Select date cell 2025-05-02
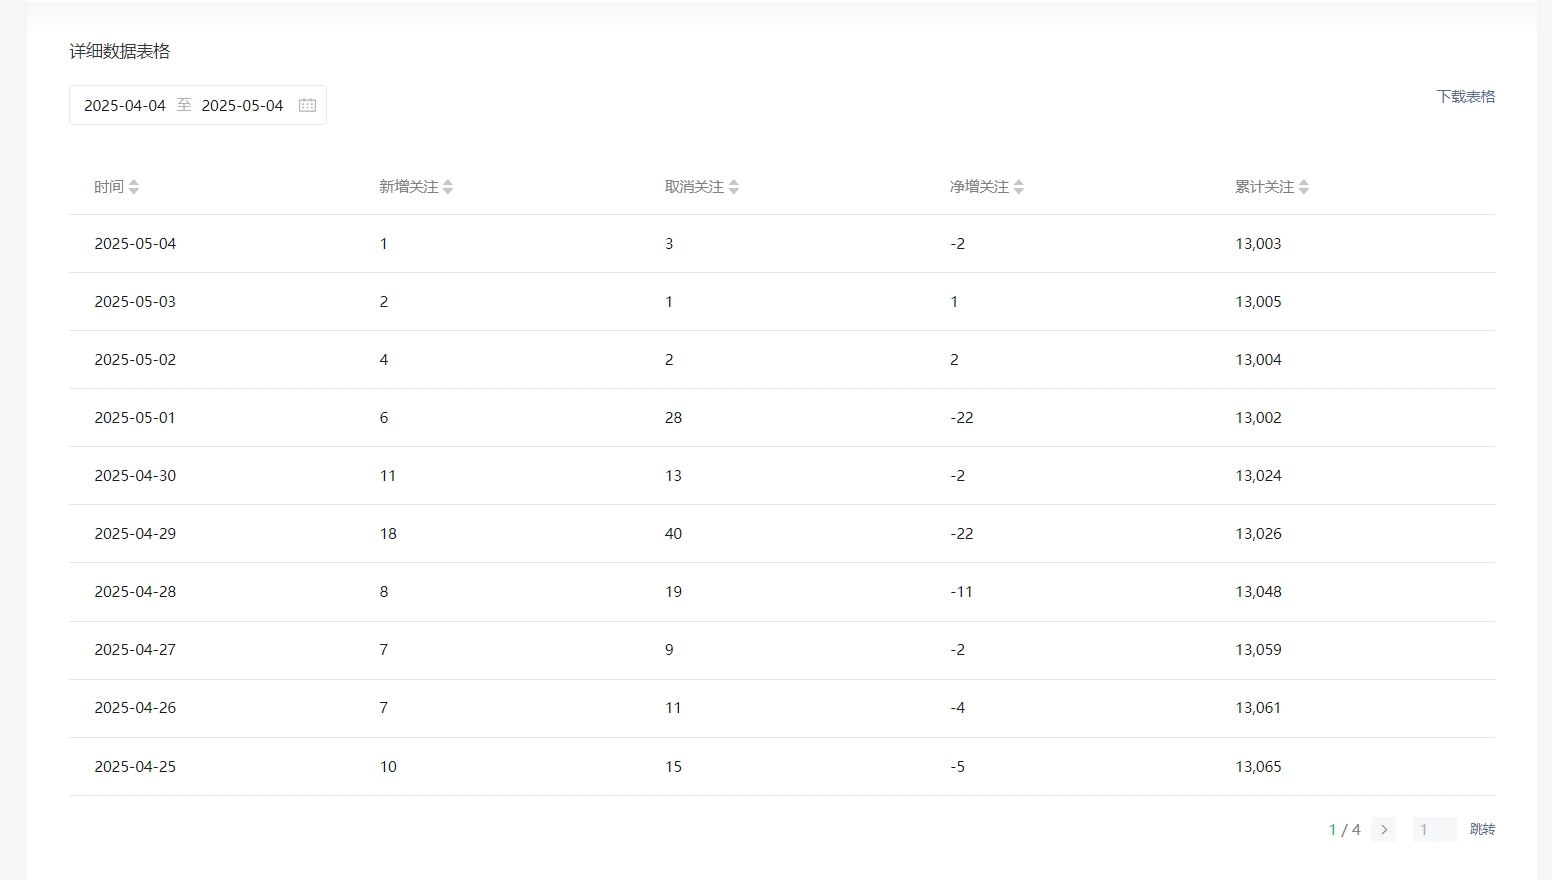 (135, 360)
